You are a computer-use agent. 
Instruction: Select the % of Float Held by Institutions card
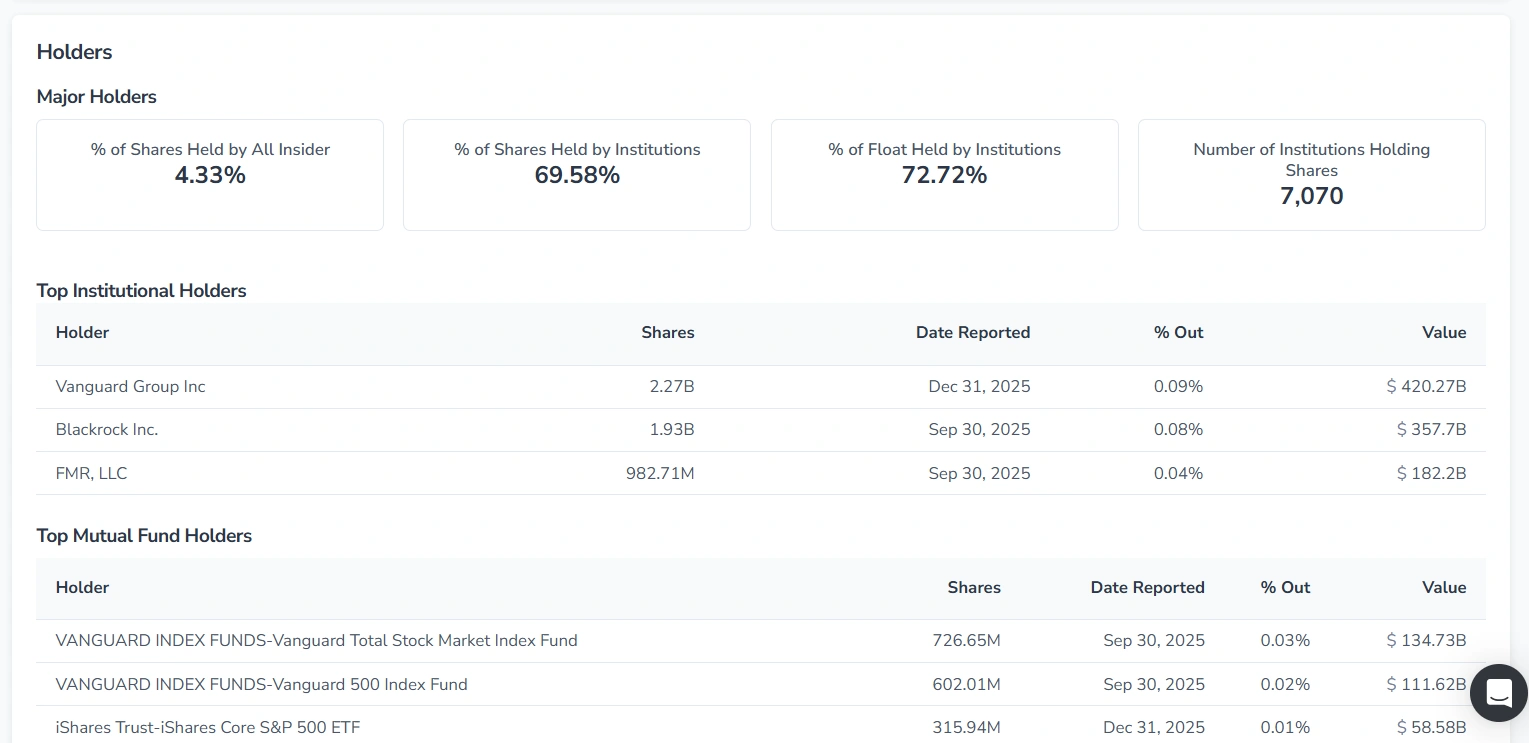(944, 174)
